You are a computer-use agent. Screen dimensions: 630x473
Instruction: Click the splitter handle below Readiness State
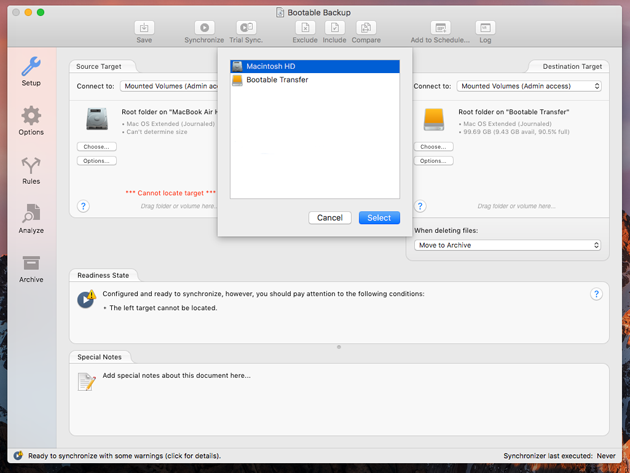pyautogui.click(x=339, y=347)
